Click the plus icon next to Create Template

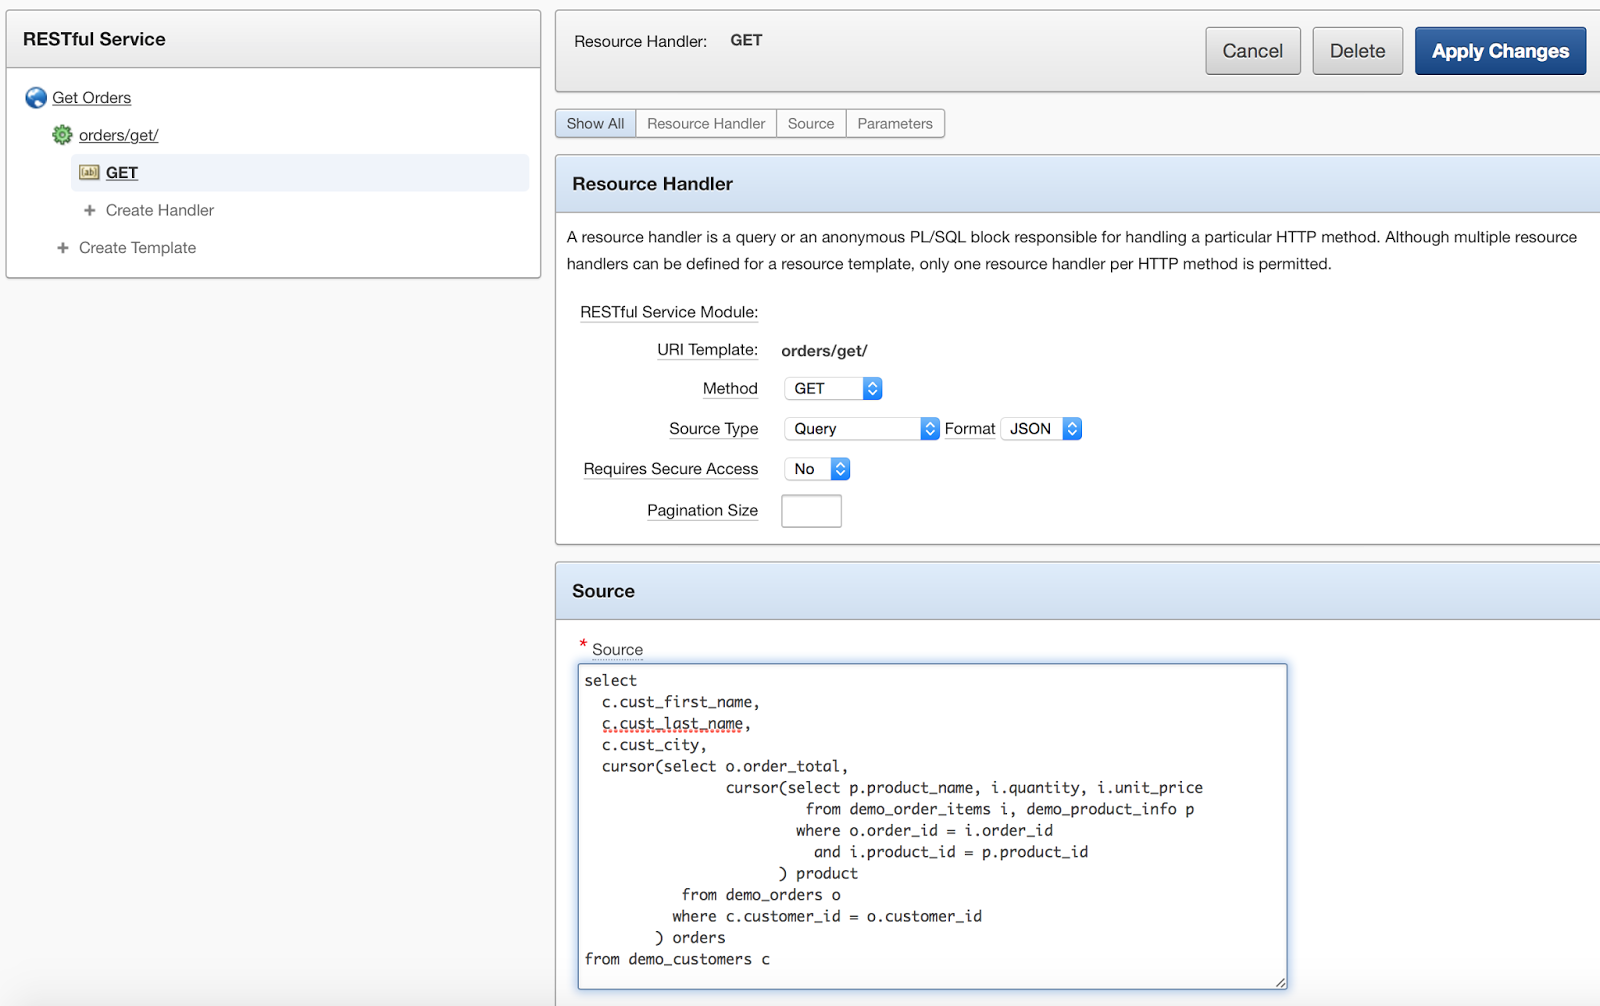pos(63,247)
